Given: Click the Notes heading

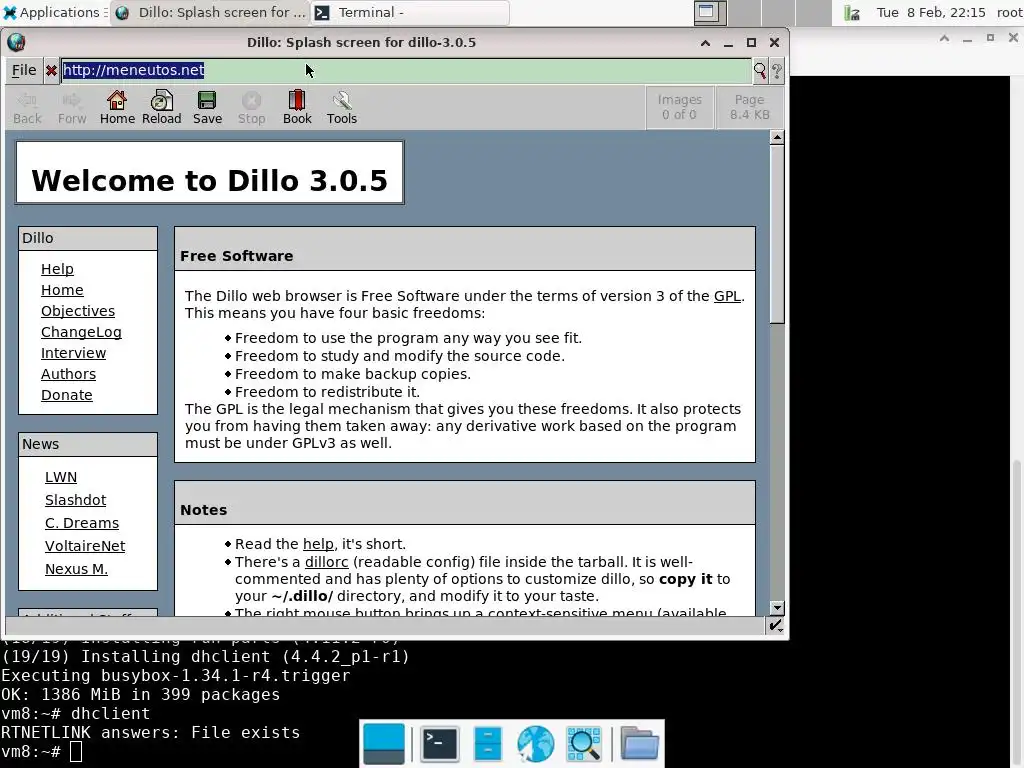Looking at the screenshot, I should coord(203,510).
